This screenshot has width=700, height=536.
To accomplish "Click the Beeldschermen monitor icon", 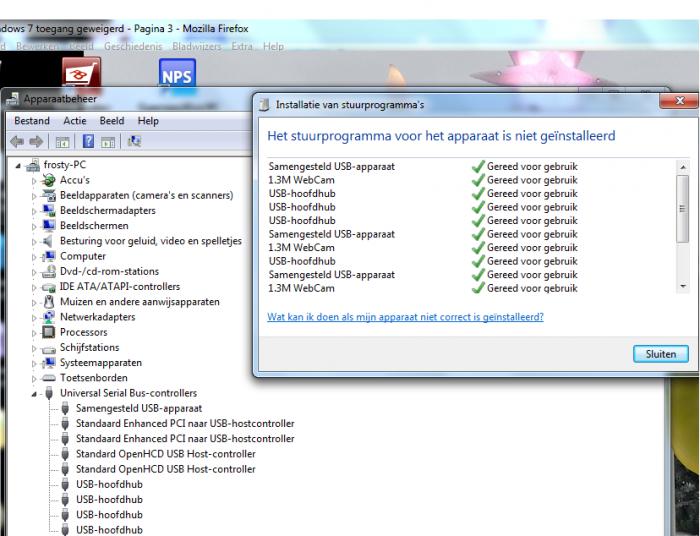I will 48,226.
